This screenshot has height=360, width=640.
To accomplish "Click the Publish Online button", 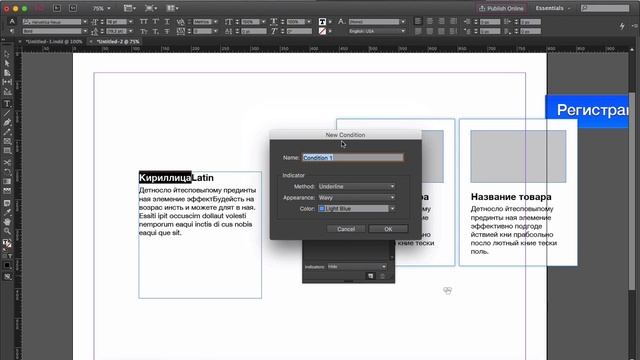I will pos(501,8).
